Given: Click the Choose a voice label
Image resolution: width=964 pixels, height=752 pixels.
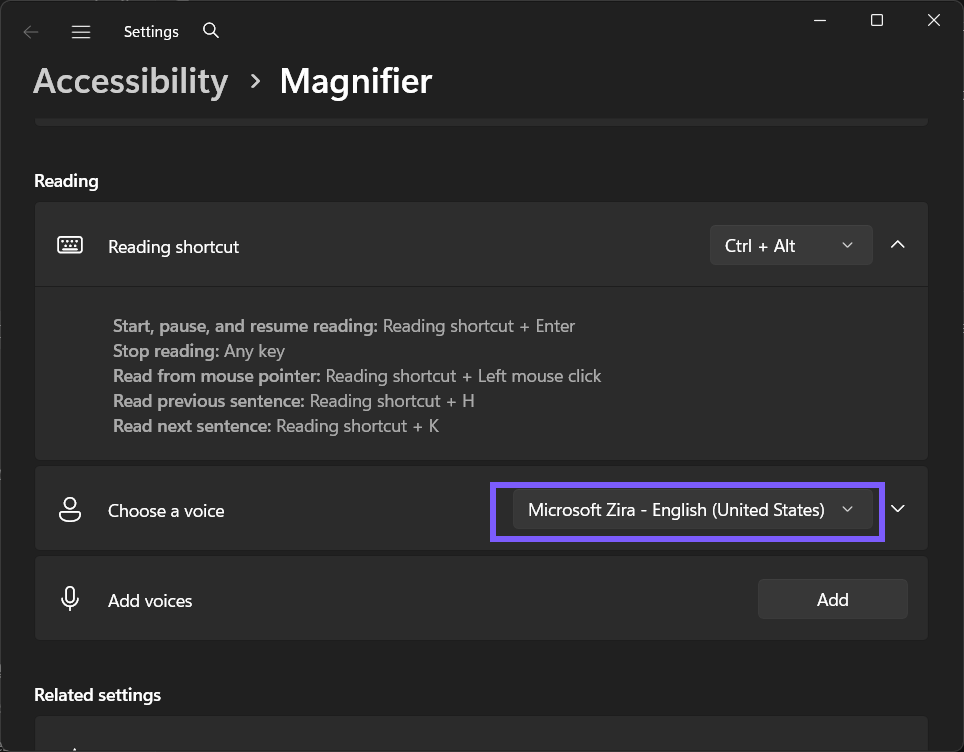Looking at the screenshot, I should (166, 511).
